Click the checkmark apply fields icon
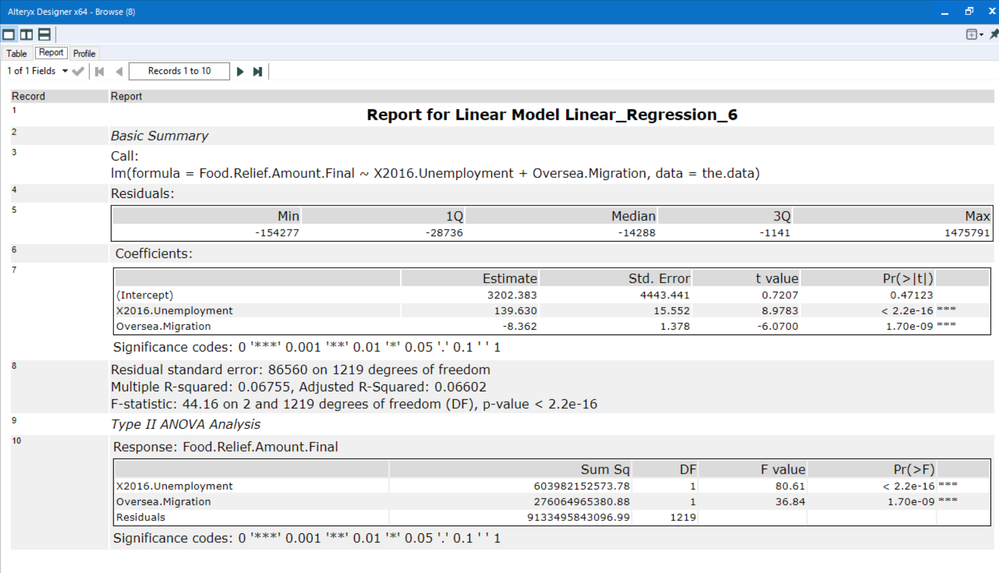 (x=78, y=71)
